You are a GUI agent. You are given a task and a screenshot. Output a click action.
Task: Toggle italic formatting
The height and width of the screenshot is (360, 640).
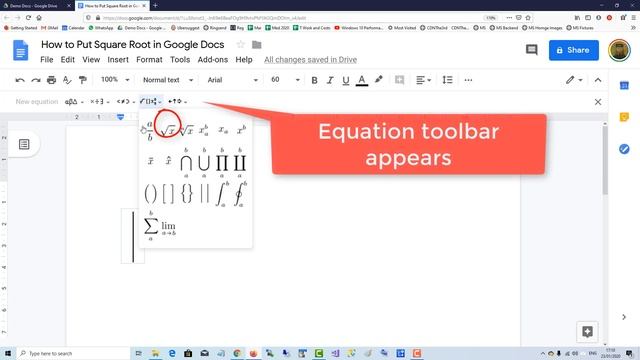pos(330,80)
